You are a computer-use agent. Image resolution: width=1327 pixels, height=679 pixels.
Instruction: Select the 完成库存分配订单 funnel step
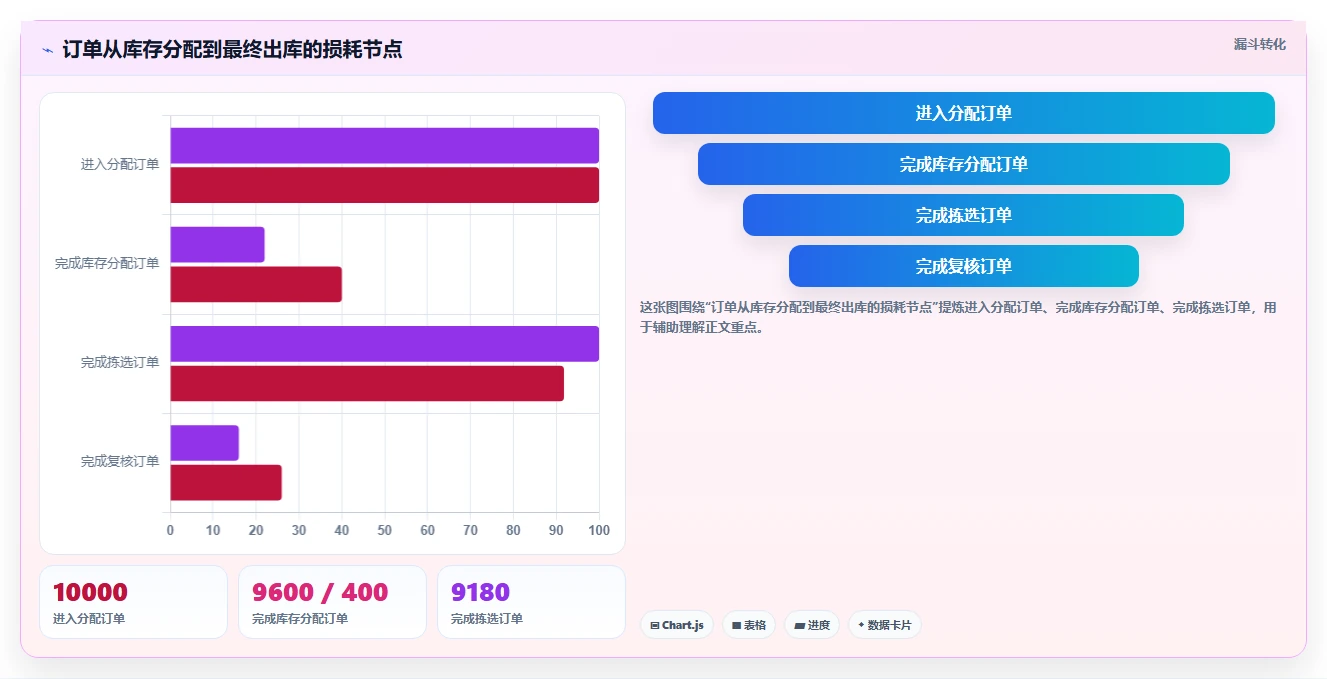coord(964,164)
